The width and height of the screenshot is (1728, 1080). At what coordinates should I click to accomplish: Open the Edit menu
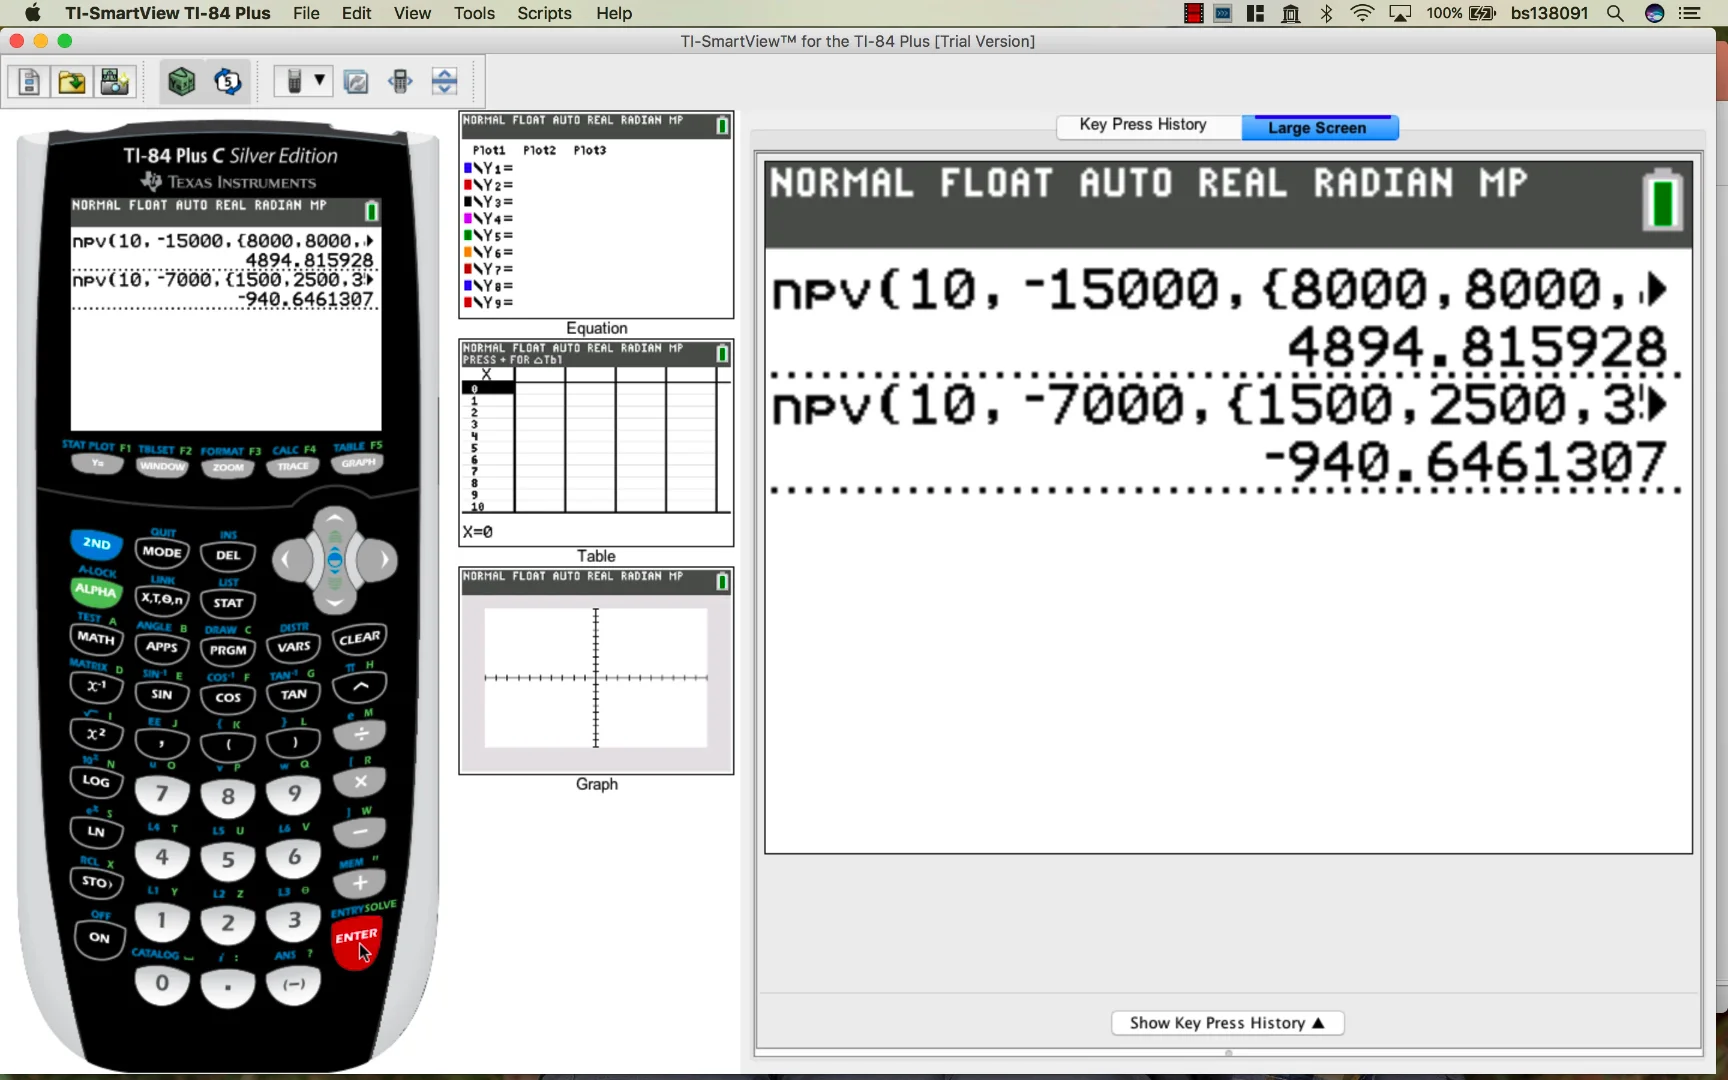click(356, 13)
